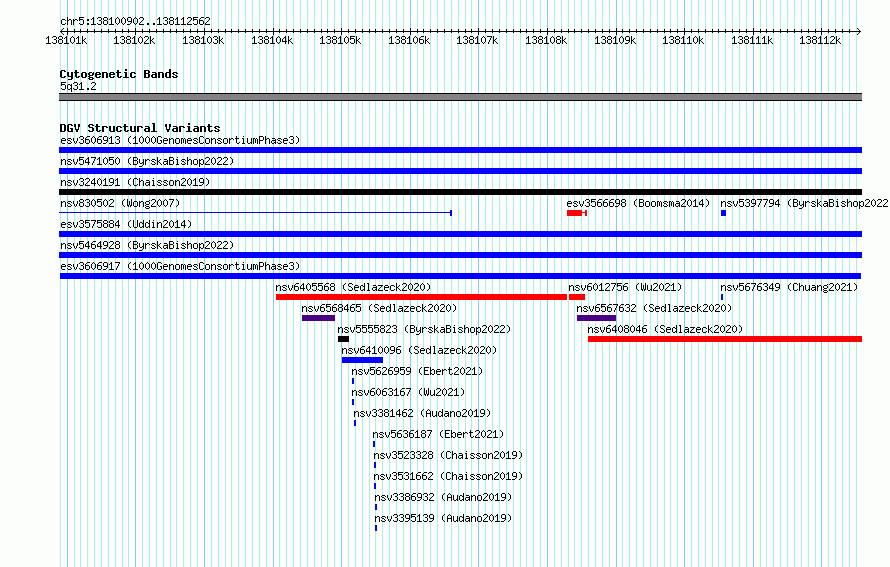Select the nsv5676349 (Chuang2021) label
Screen dimensions: 890x567
coord(790,287)
